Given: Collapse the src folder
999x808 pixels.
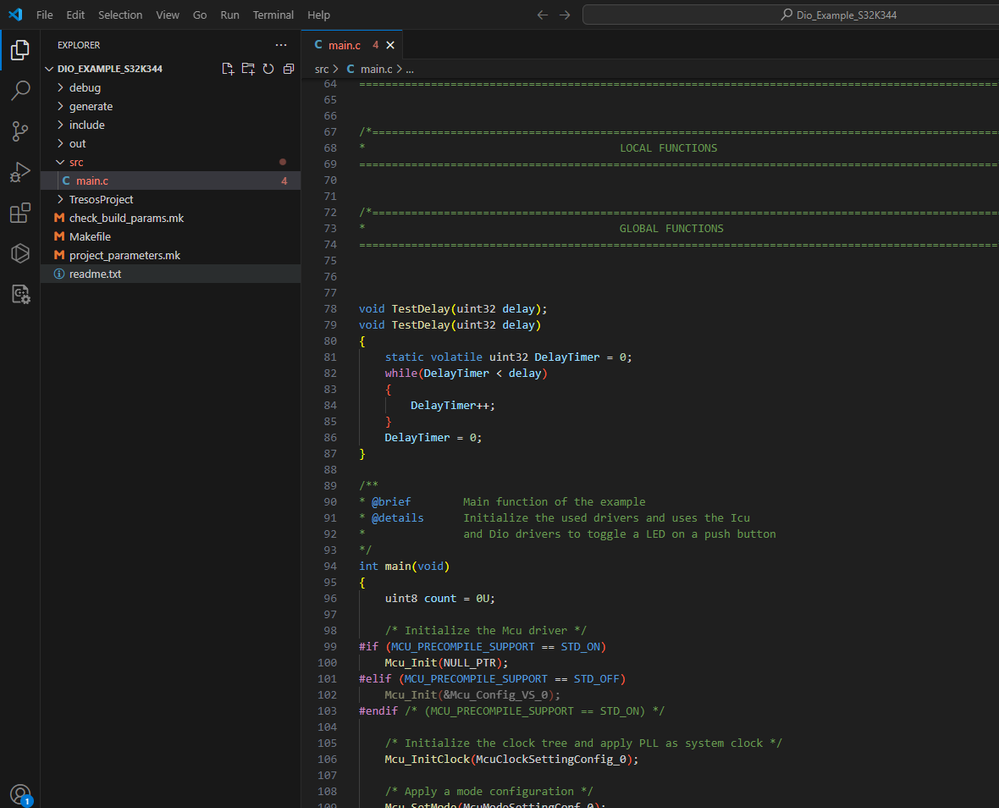Looking at the screenshot, I should point(76,162).
